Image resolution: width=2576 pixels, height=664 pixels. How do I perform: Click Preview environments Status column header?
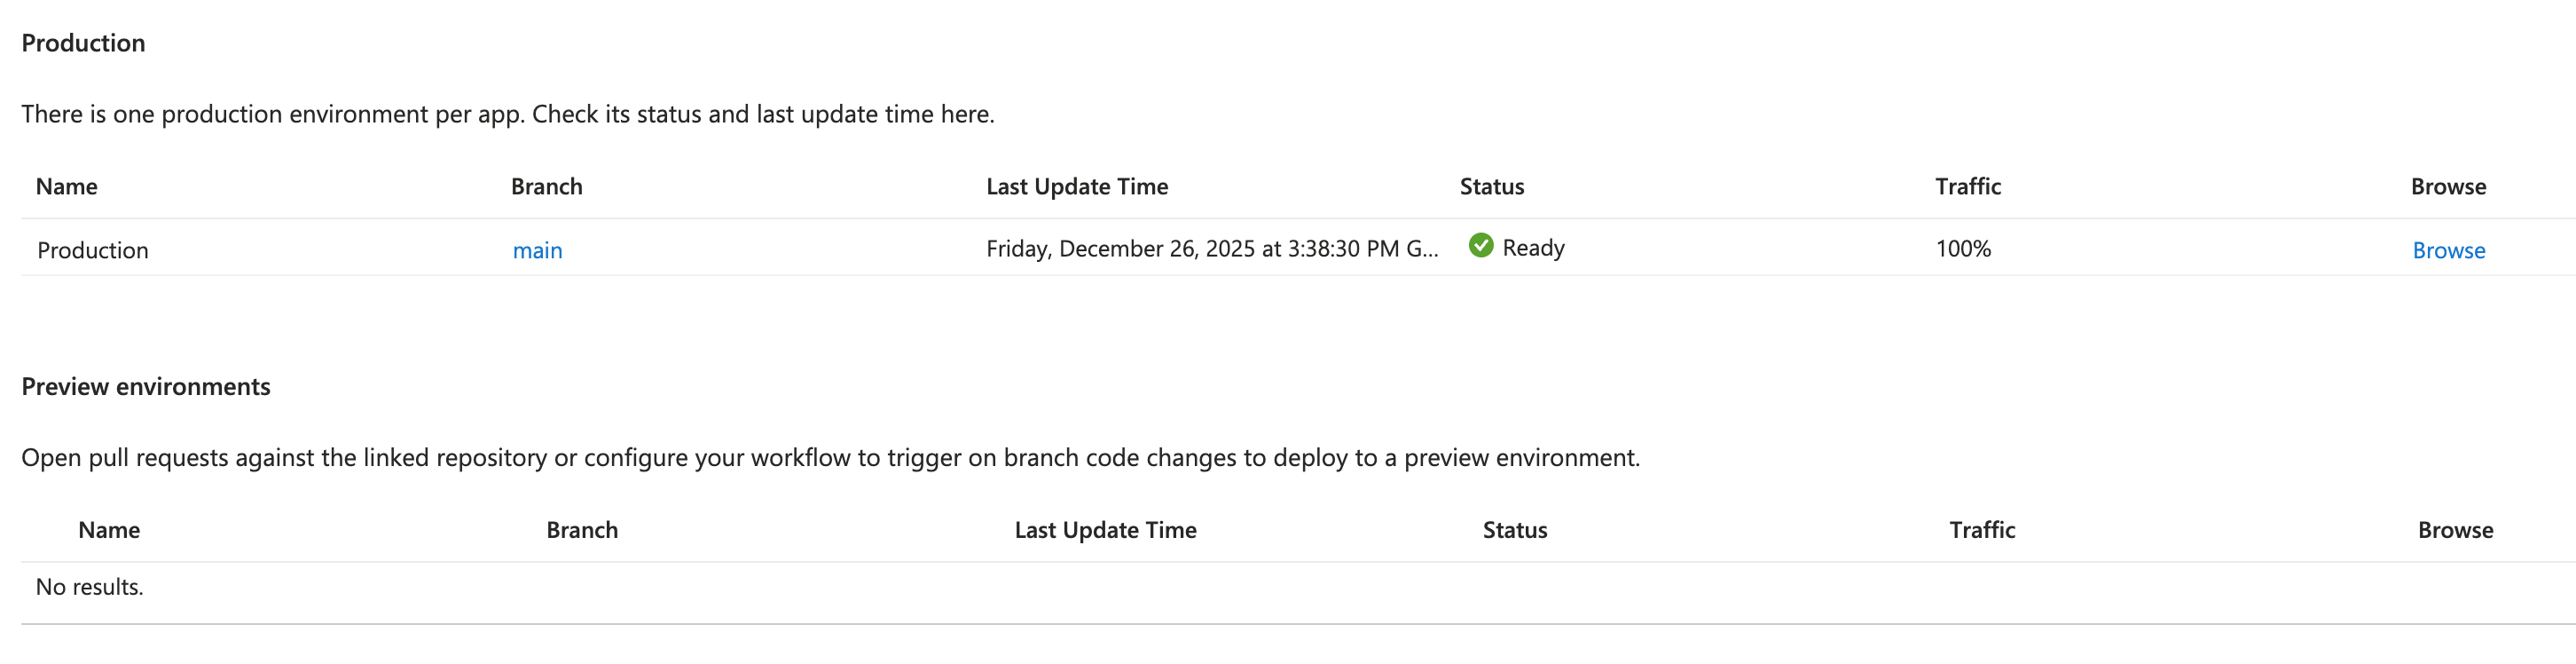(x=1514, y=530)
